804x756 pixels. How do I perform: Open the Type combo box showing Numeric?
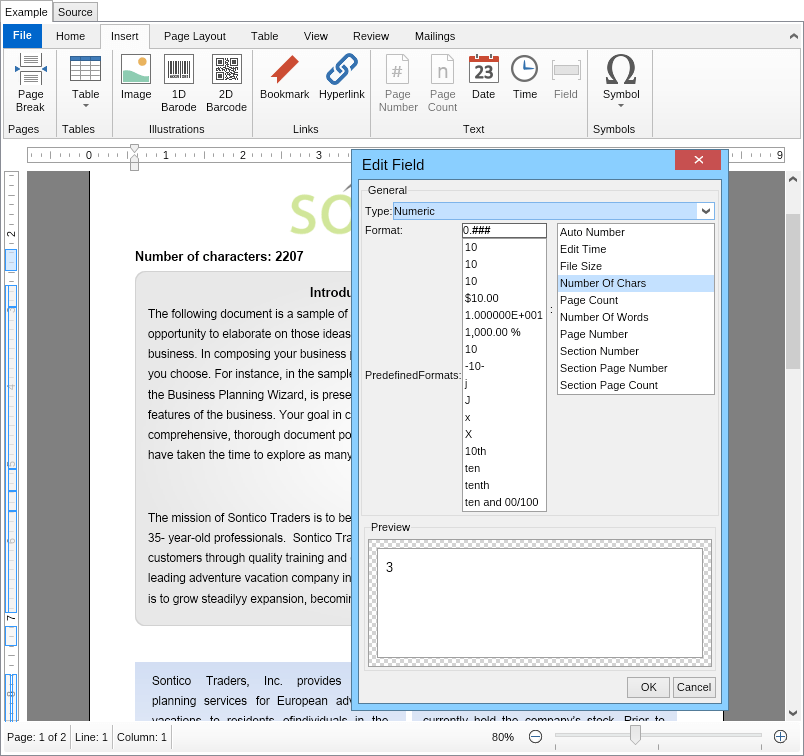(x=706, y=211)
